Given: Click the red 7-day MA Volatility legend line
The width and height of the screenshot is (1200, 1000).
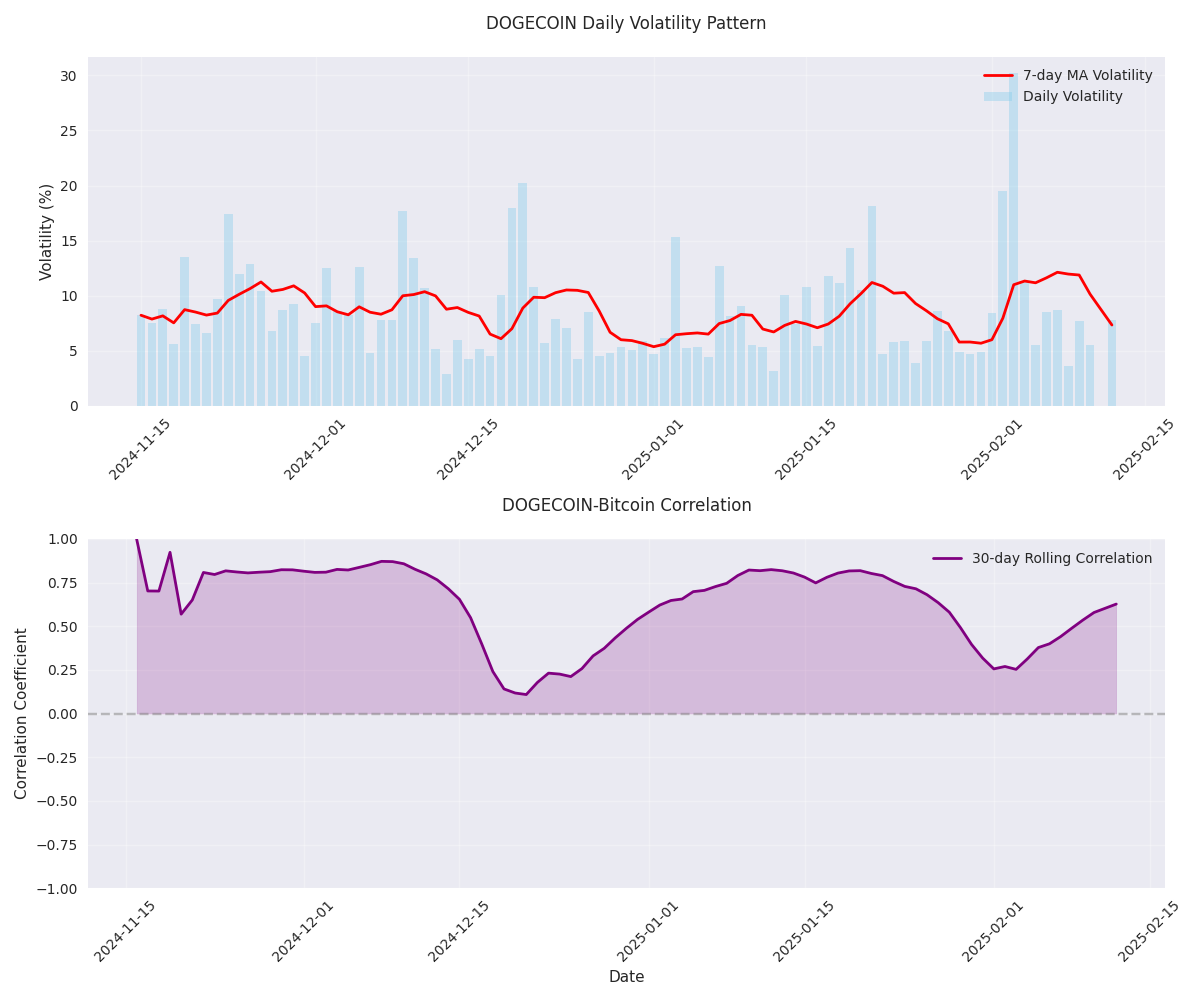Looking at the screenshot, I should pyautogui.click(x=998, y=76).
